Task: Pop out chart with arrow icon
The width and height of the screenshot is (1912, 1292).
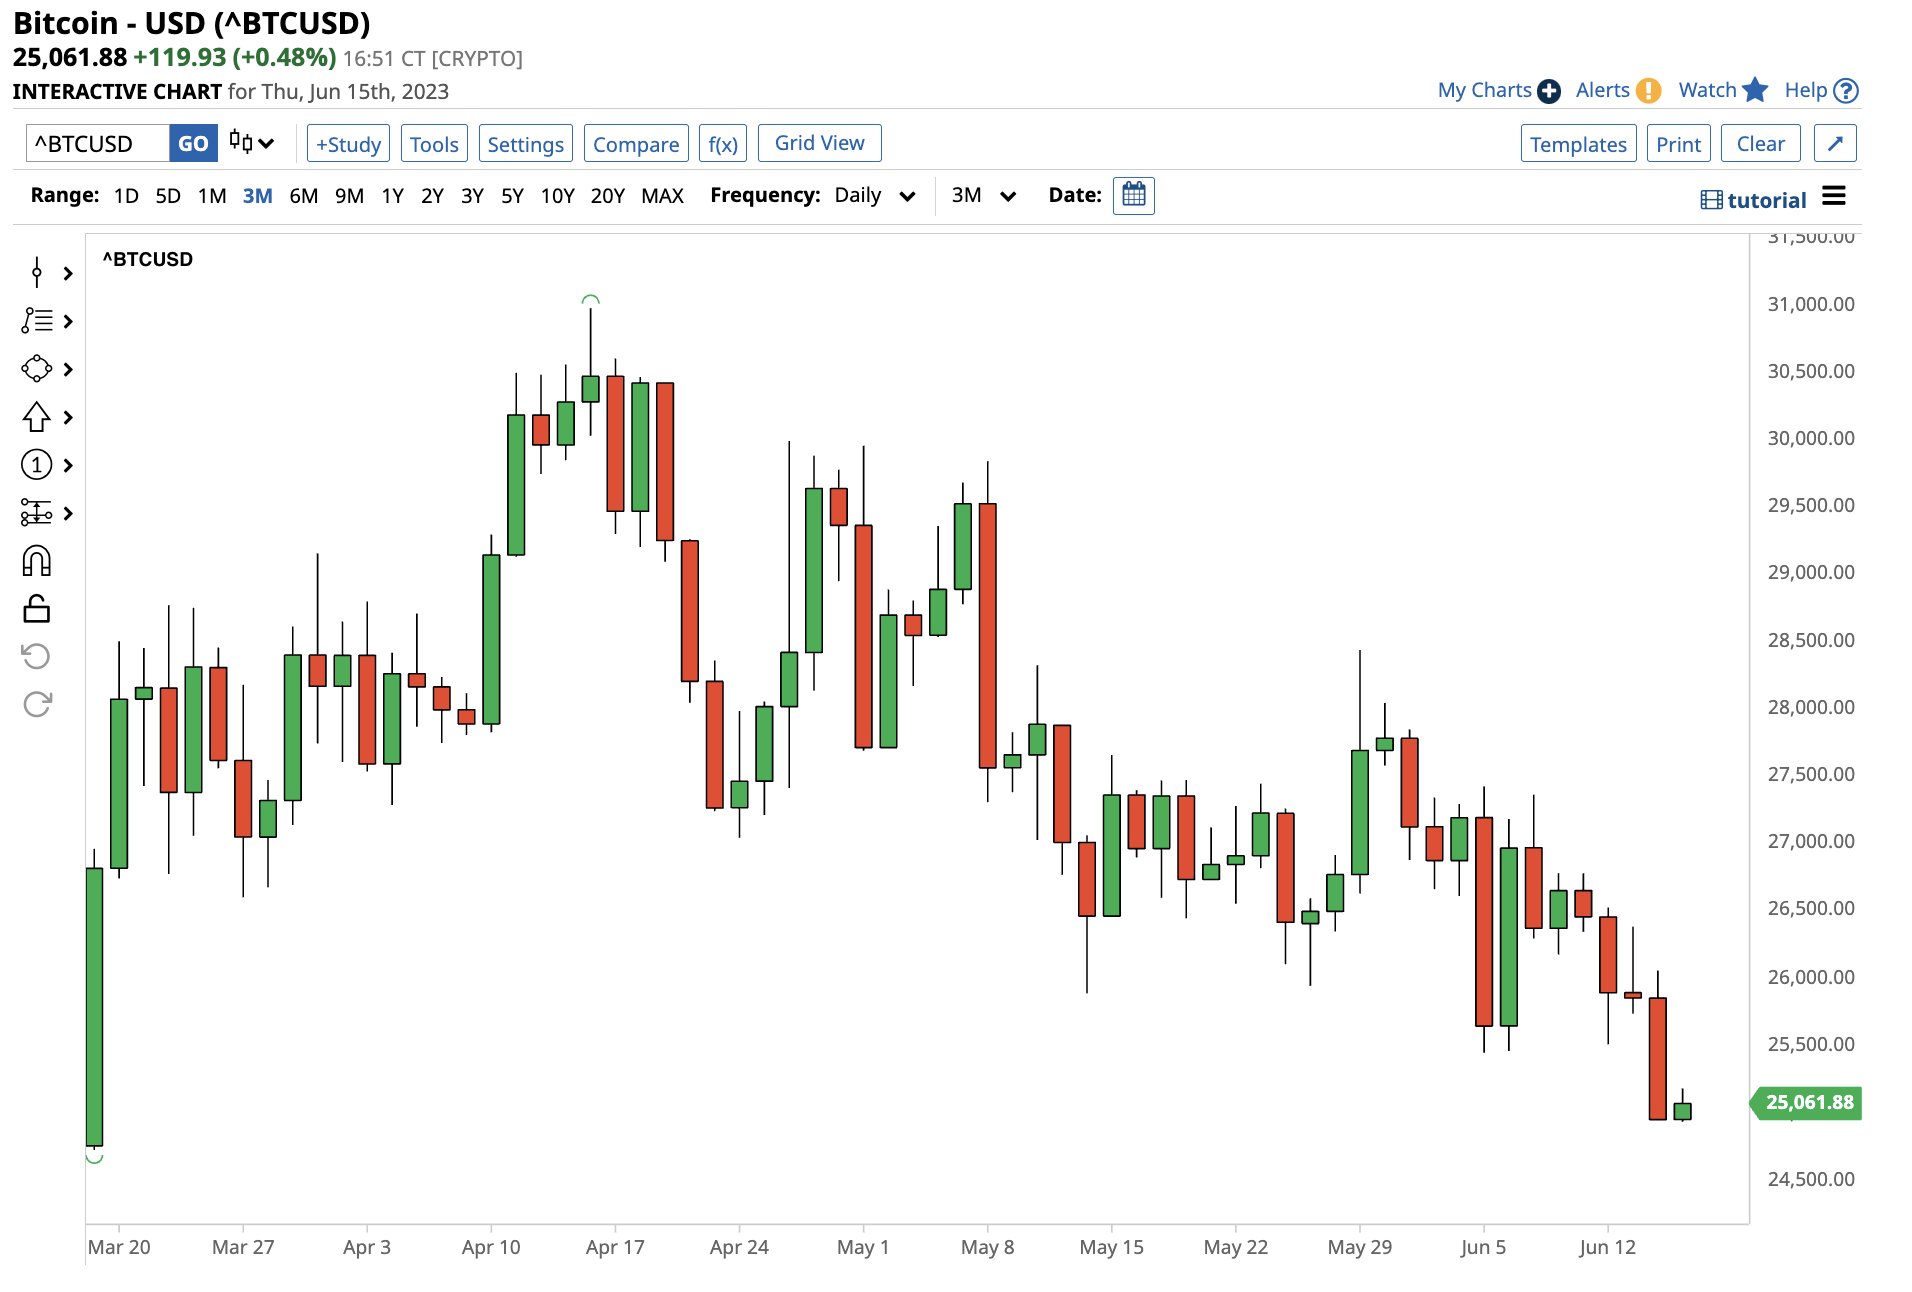Action: point(1835,144)
